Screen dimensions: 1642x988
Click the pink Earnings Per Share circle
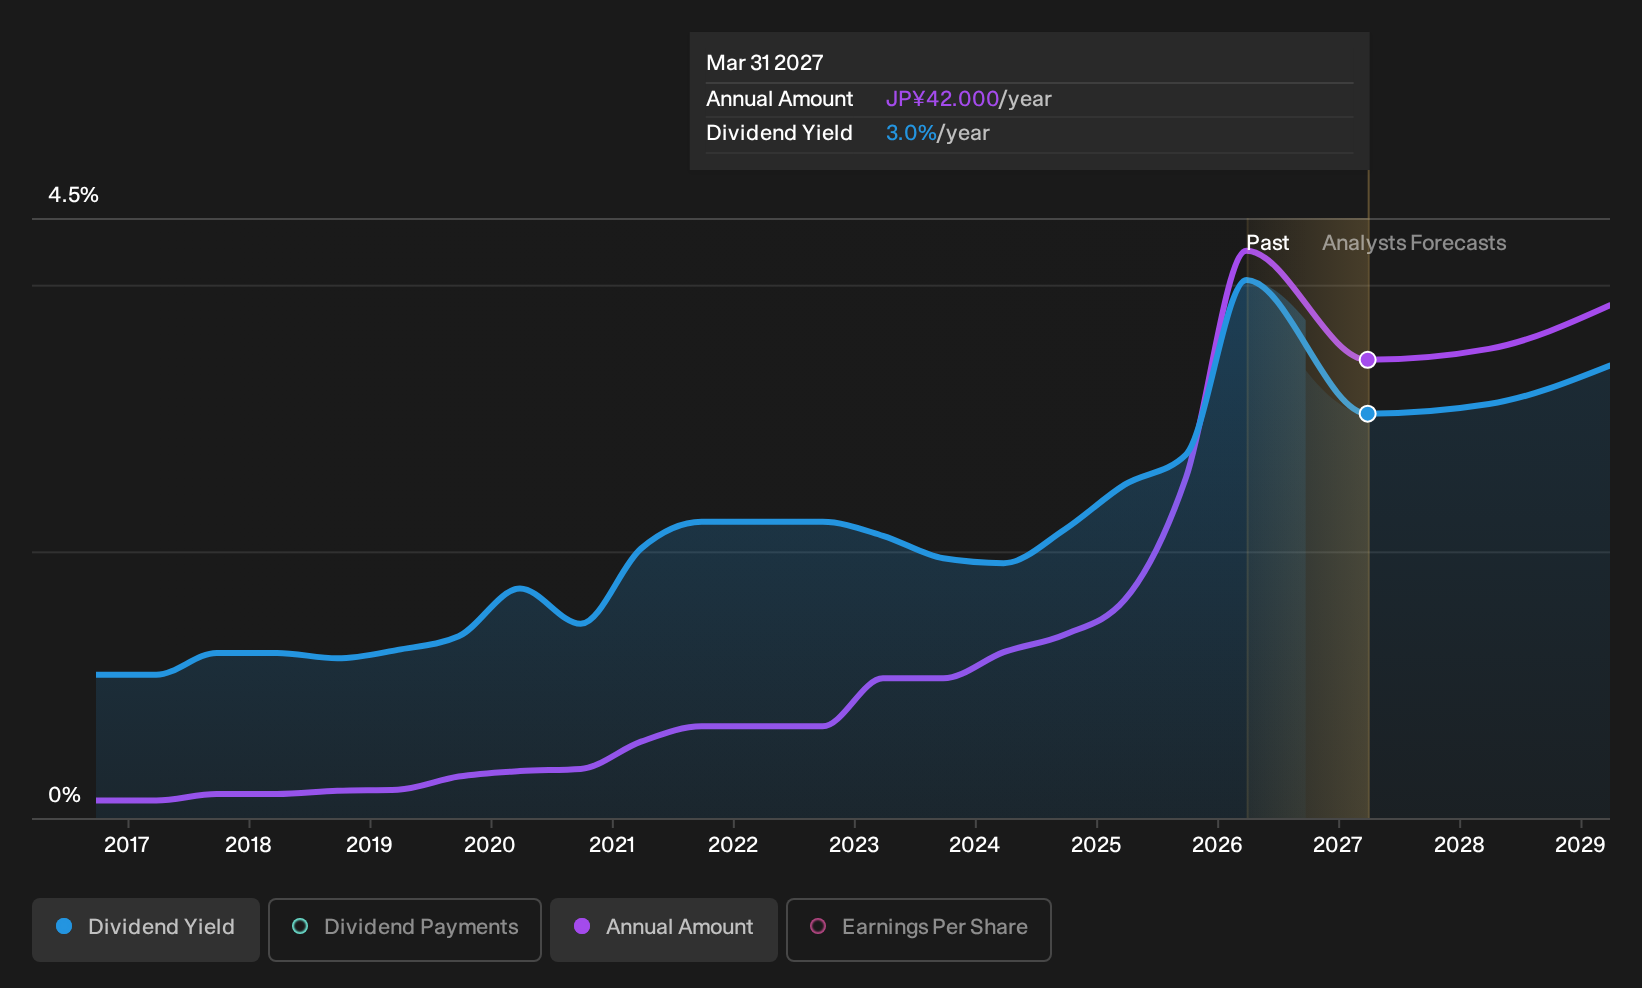point(818,926)
